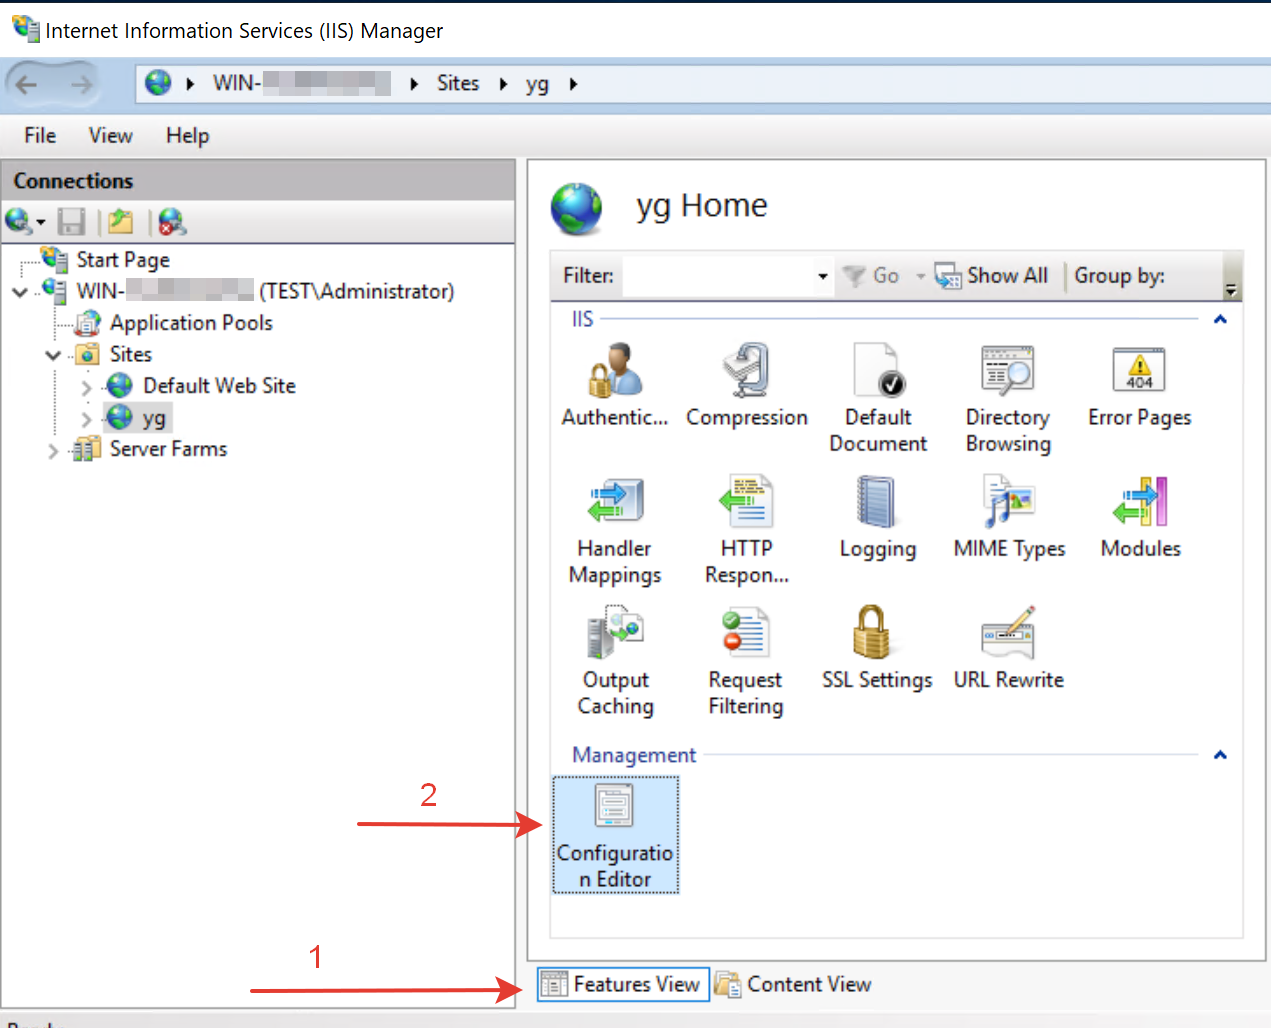The image size is (1271, 1028).
Task: Open the Request Filtering feature
Action: pyautogui.click(x=746, y=662)
